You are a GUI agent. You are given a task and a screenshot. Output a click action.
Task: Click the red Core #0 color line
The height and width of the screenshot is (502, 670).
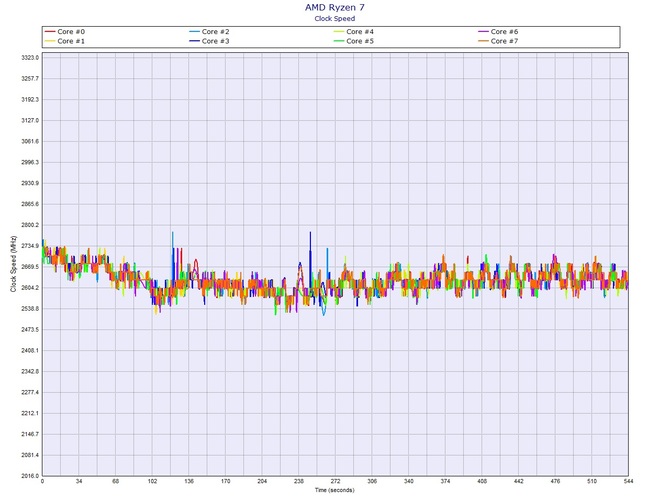(50, 32)
